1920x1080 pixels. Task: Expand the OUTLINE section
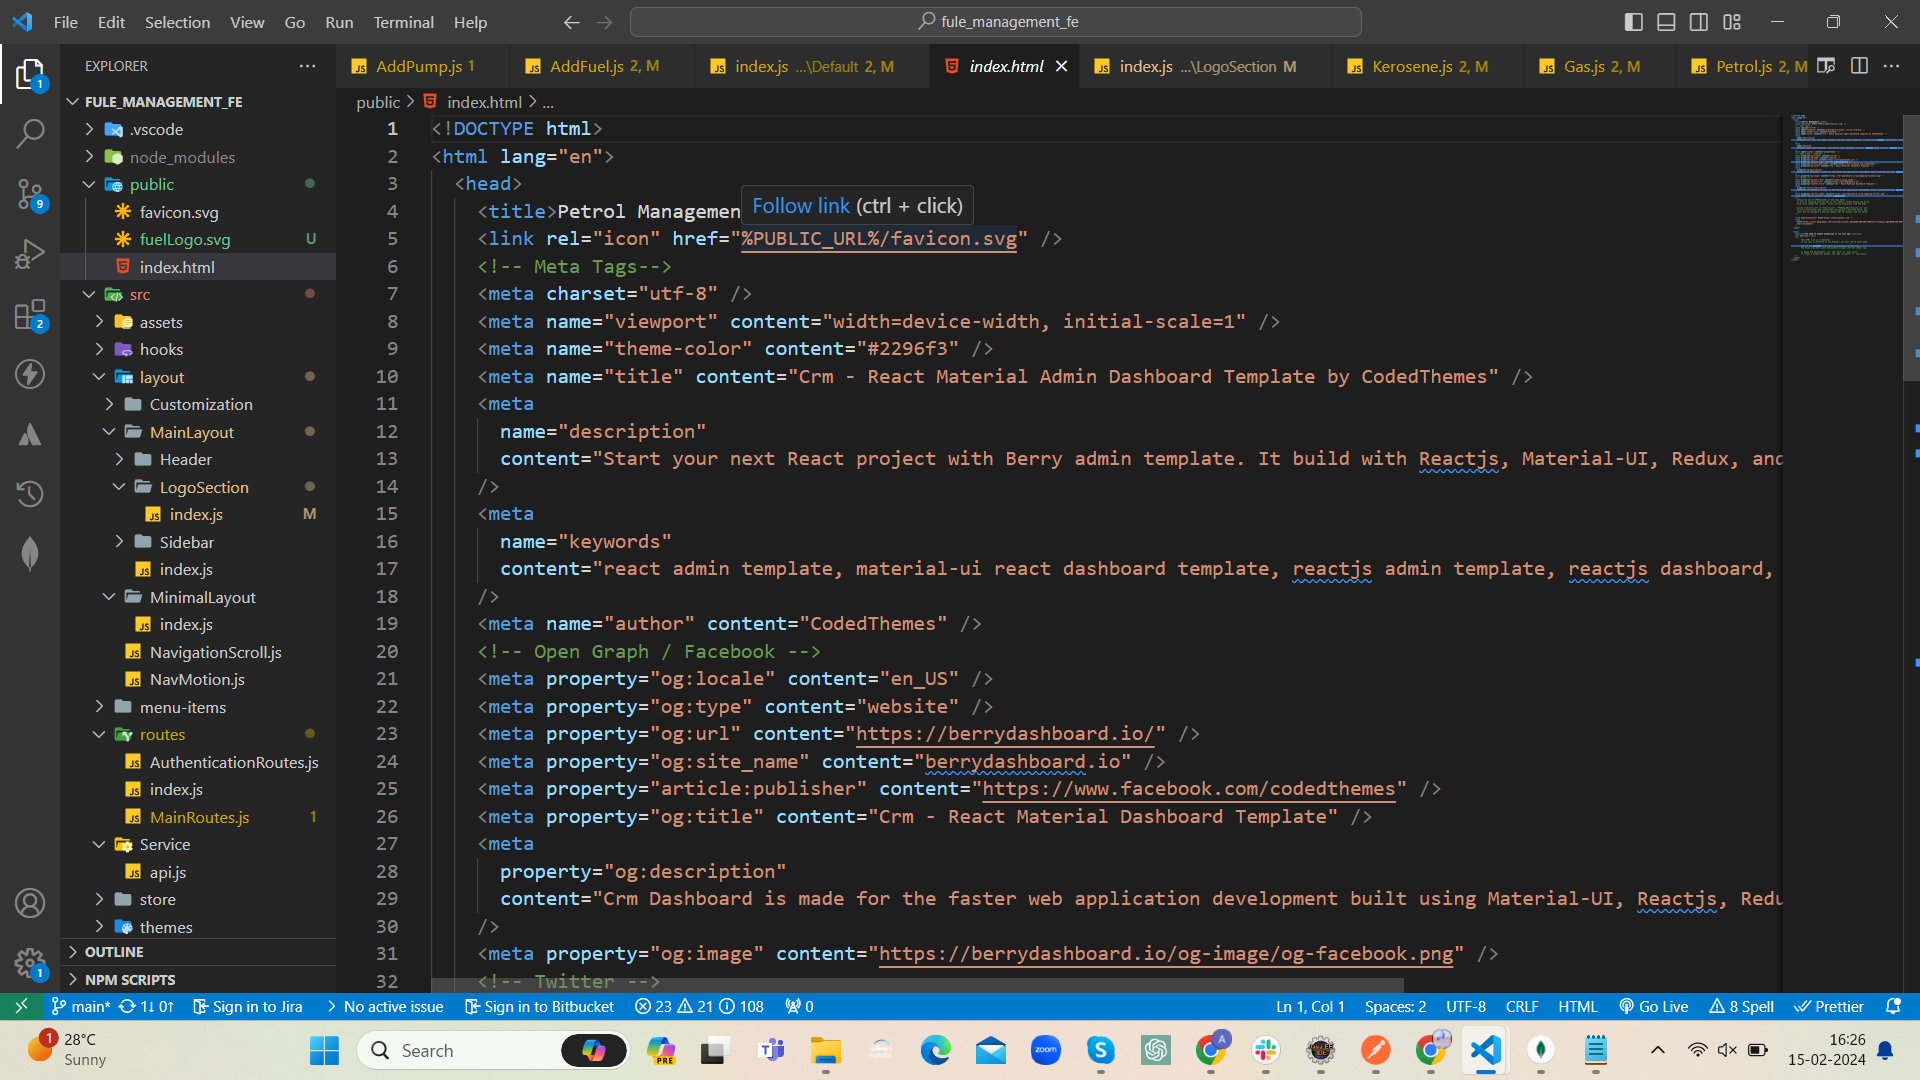tap(114, 952)
